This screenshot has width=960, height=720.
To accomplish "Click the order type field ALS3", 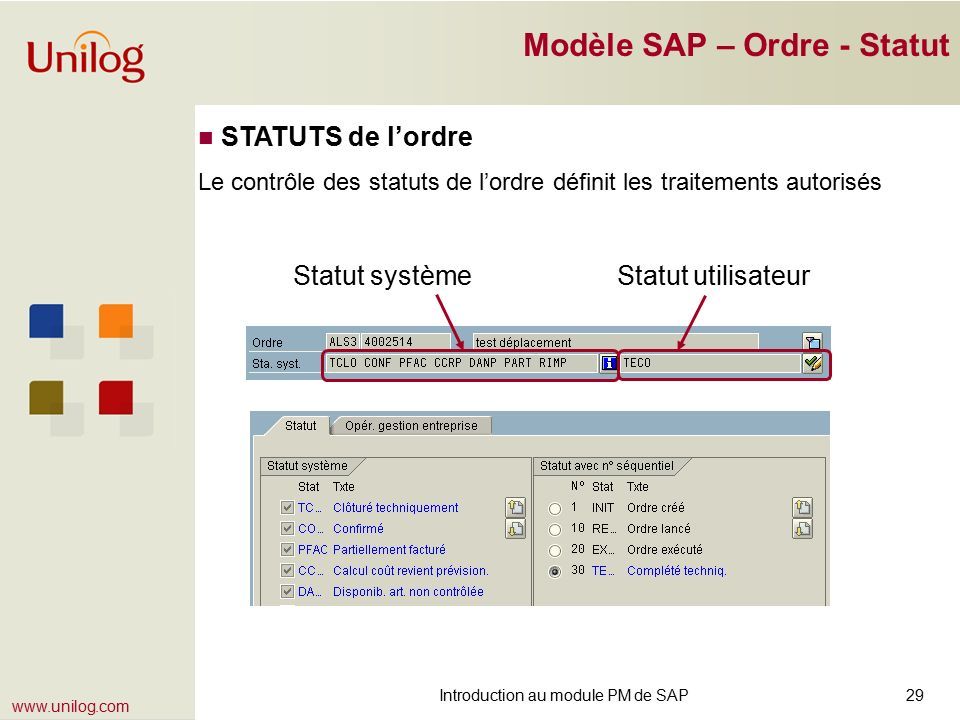I will [x=343, y=342].
